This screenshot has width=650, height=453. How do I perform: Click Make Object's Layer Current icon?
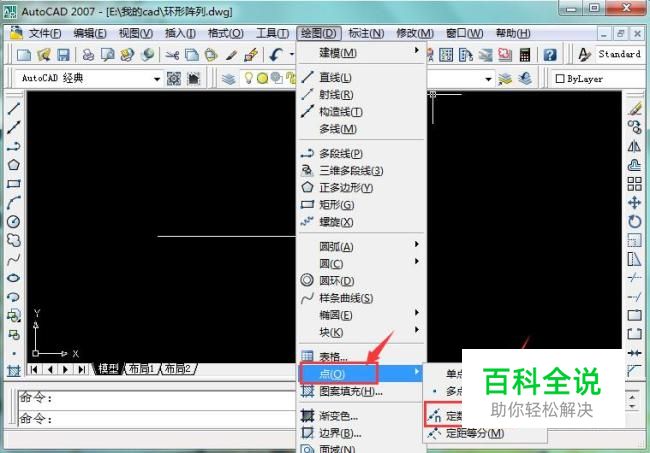(505, 78)
